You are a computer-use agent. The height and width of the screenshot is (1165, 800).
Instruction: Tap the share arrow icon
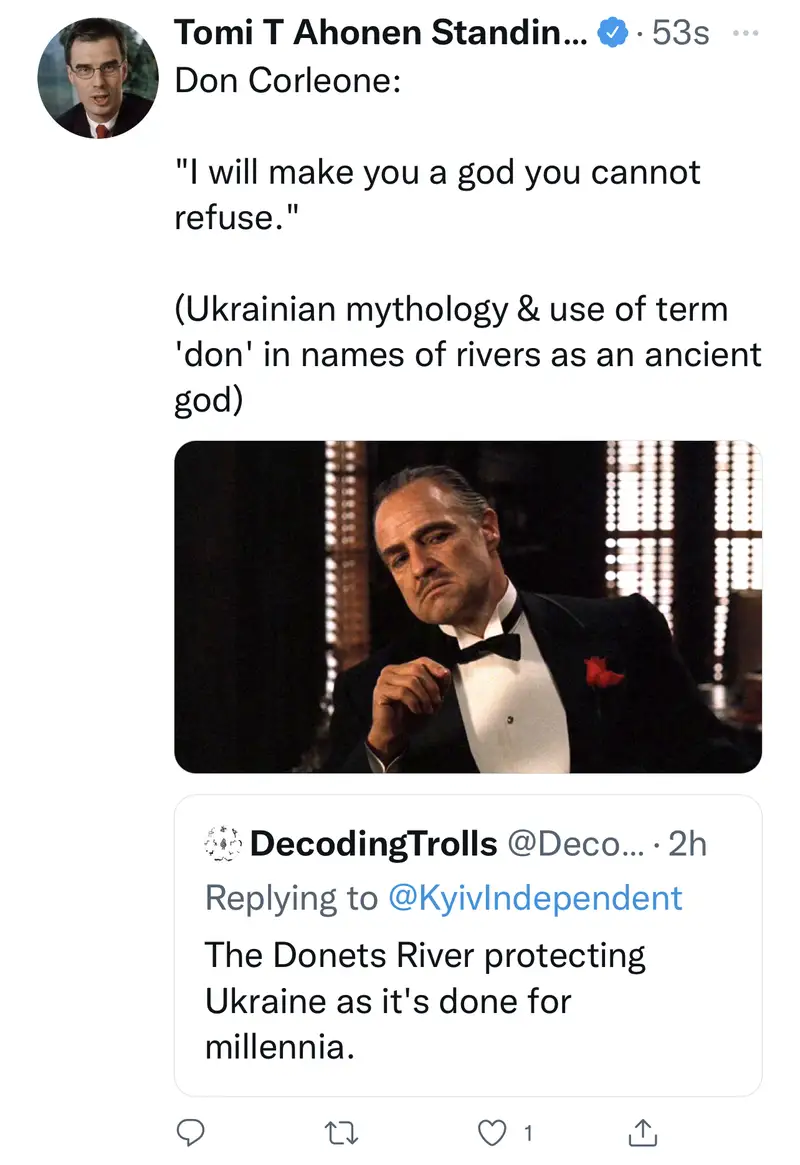pyautogui.click(x=639, y=1131)
